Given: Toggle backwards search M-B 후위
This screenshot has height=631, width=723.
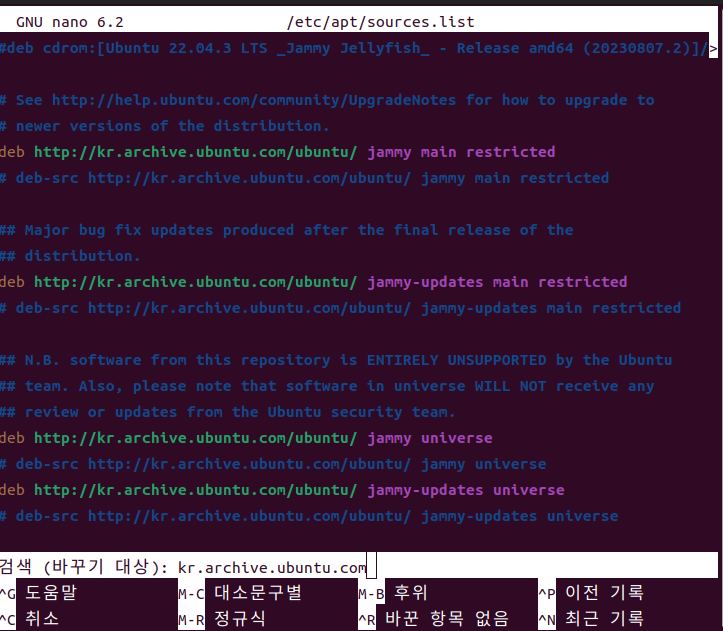Looking at the screenshot, I should pyautogui.click(x=393, y=593).
